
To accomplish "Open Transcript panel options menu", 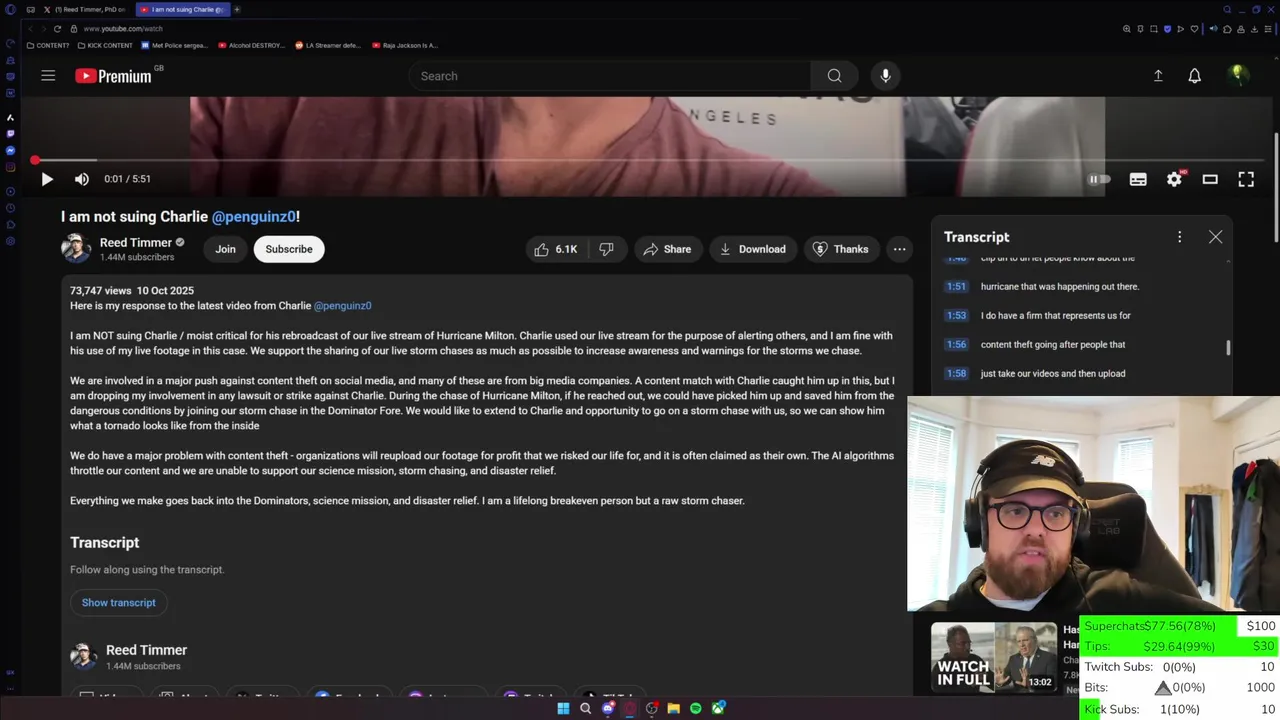I will click(x=1179, y=237).
